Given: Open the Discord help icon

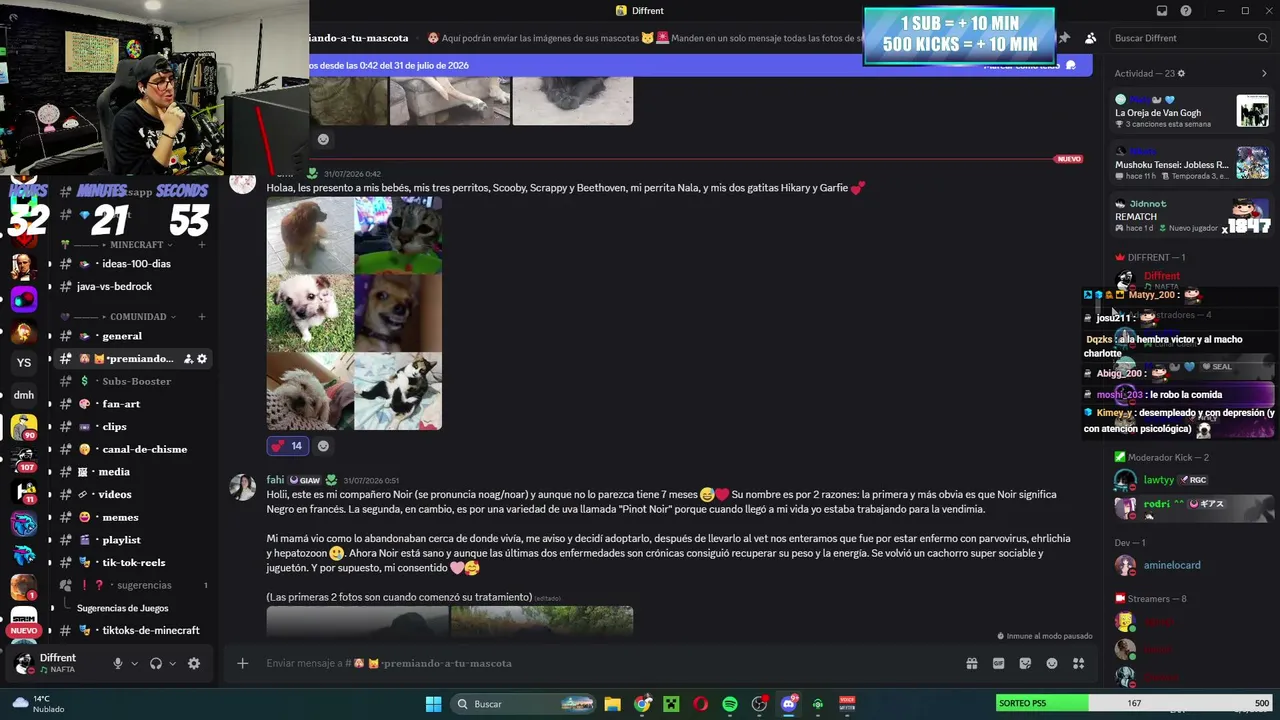Looking at the screenshot, I should pos(1186,11).
